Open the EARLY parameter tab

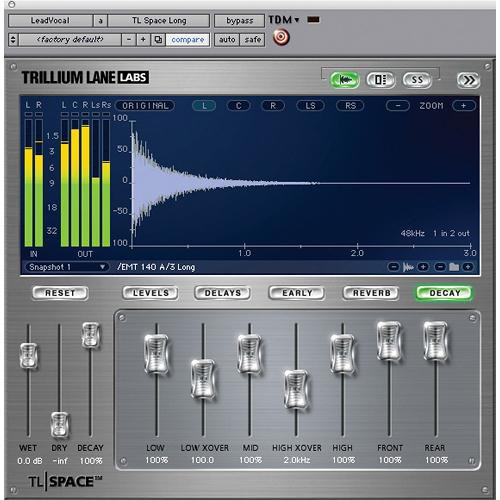(297, 293)
